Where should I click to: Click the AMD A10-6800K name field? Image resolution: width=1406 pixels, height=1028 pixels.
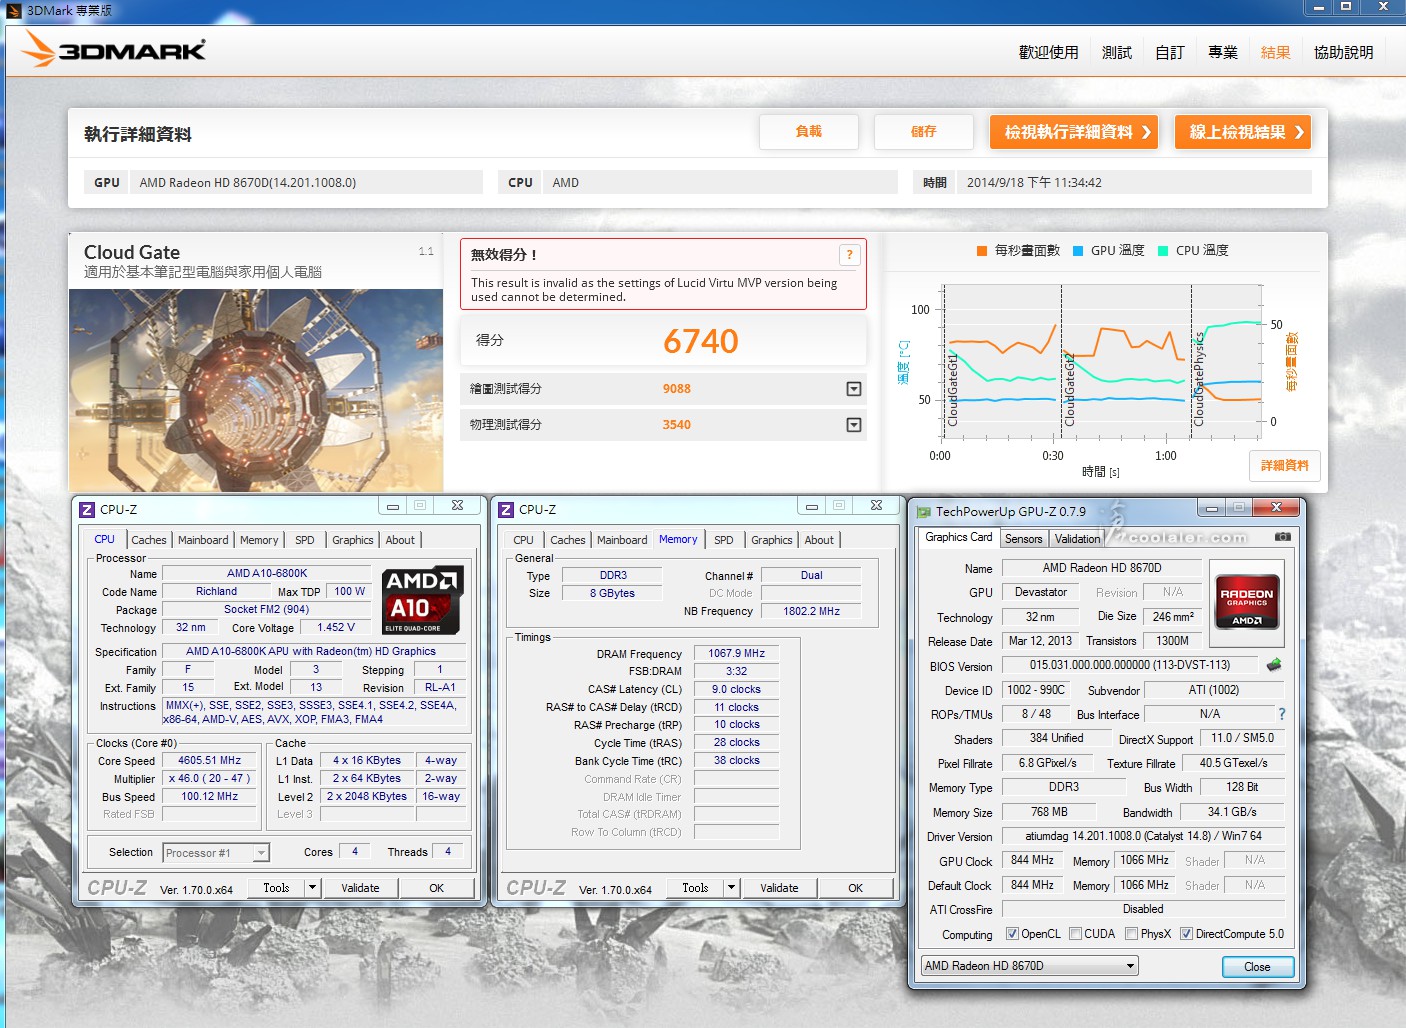point(267,574)
